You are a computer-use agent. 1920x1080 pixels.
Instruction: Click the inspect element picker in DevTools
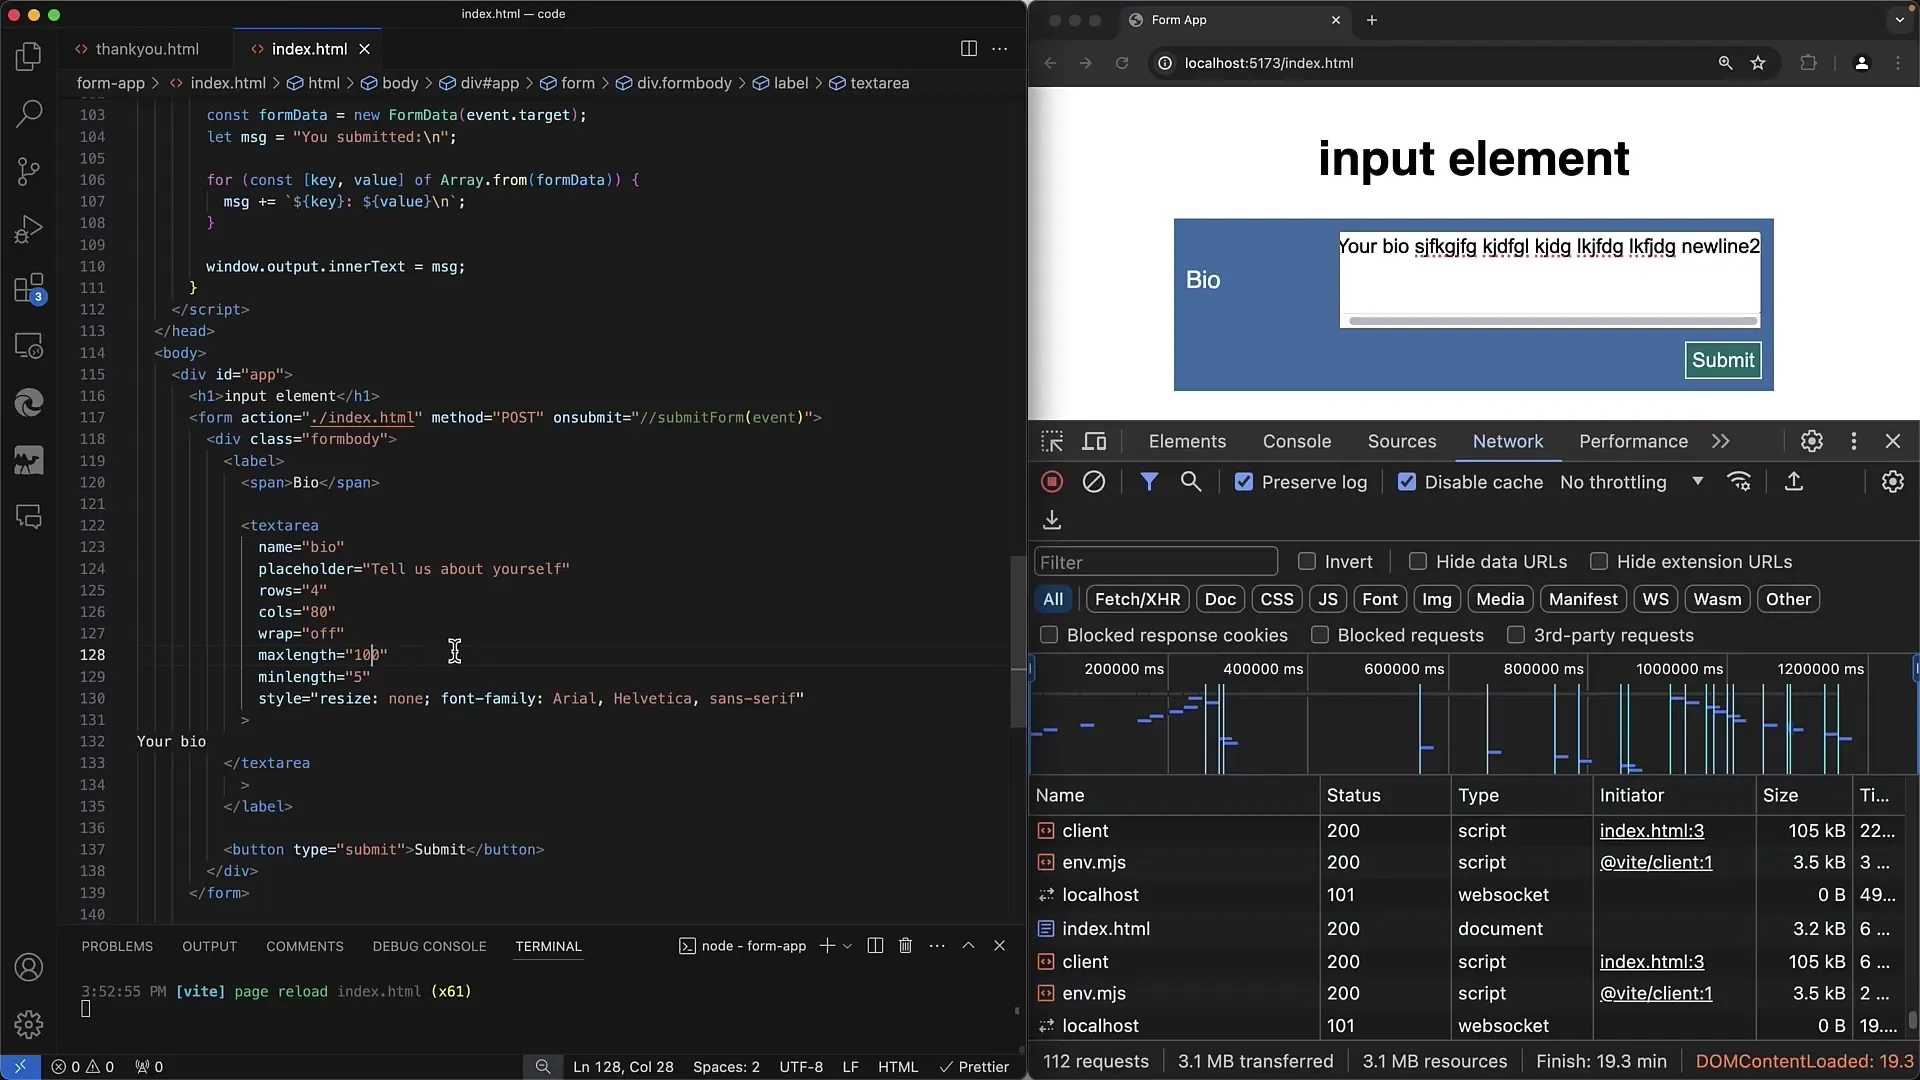pyautogui.click(x=1052, y=441)
